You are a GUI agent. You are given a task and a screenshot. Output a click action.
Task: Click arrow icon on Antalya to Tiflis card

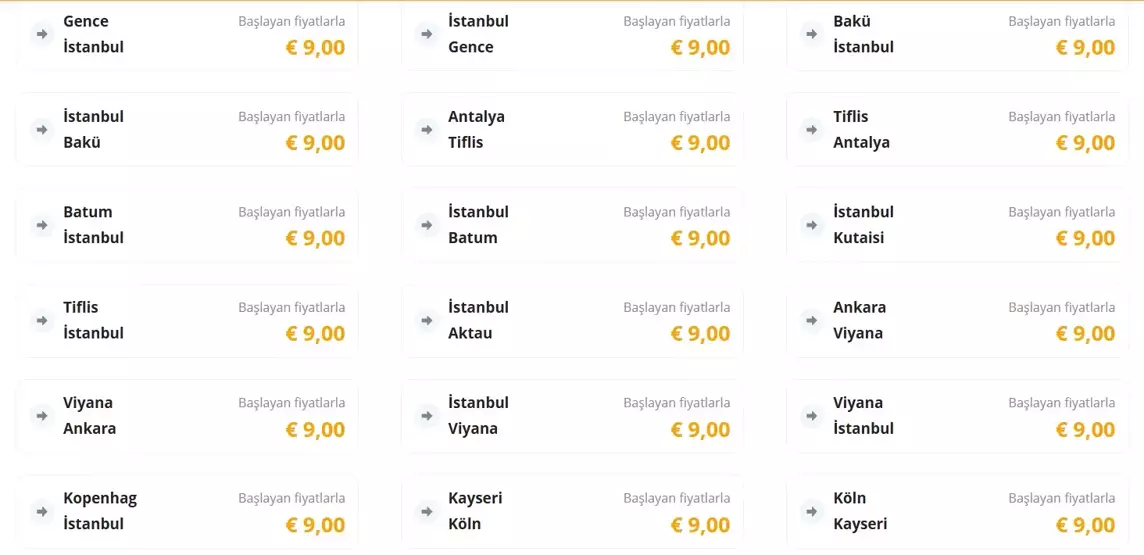coord(427,129)
